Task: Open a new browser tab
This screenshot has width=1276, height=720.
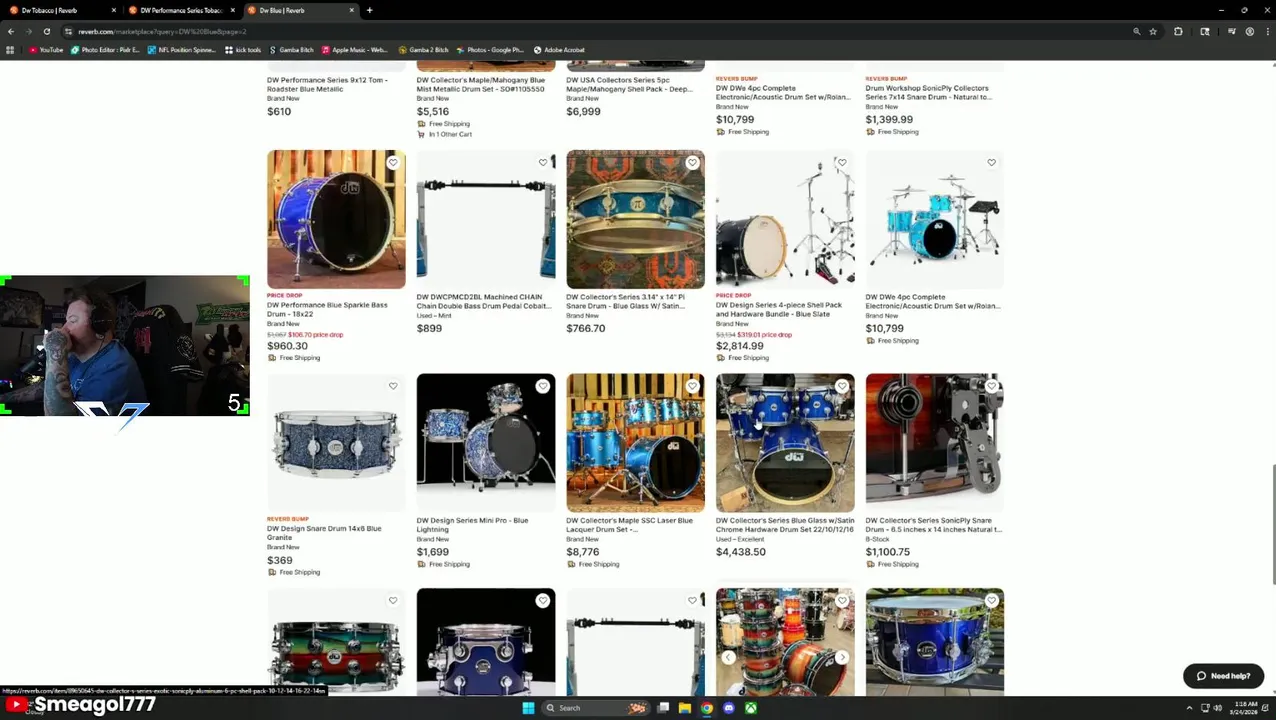Action: [x=369, y=10]
